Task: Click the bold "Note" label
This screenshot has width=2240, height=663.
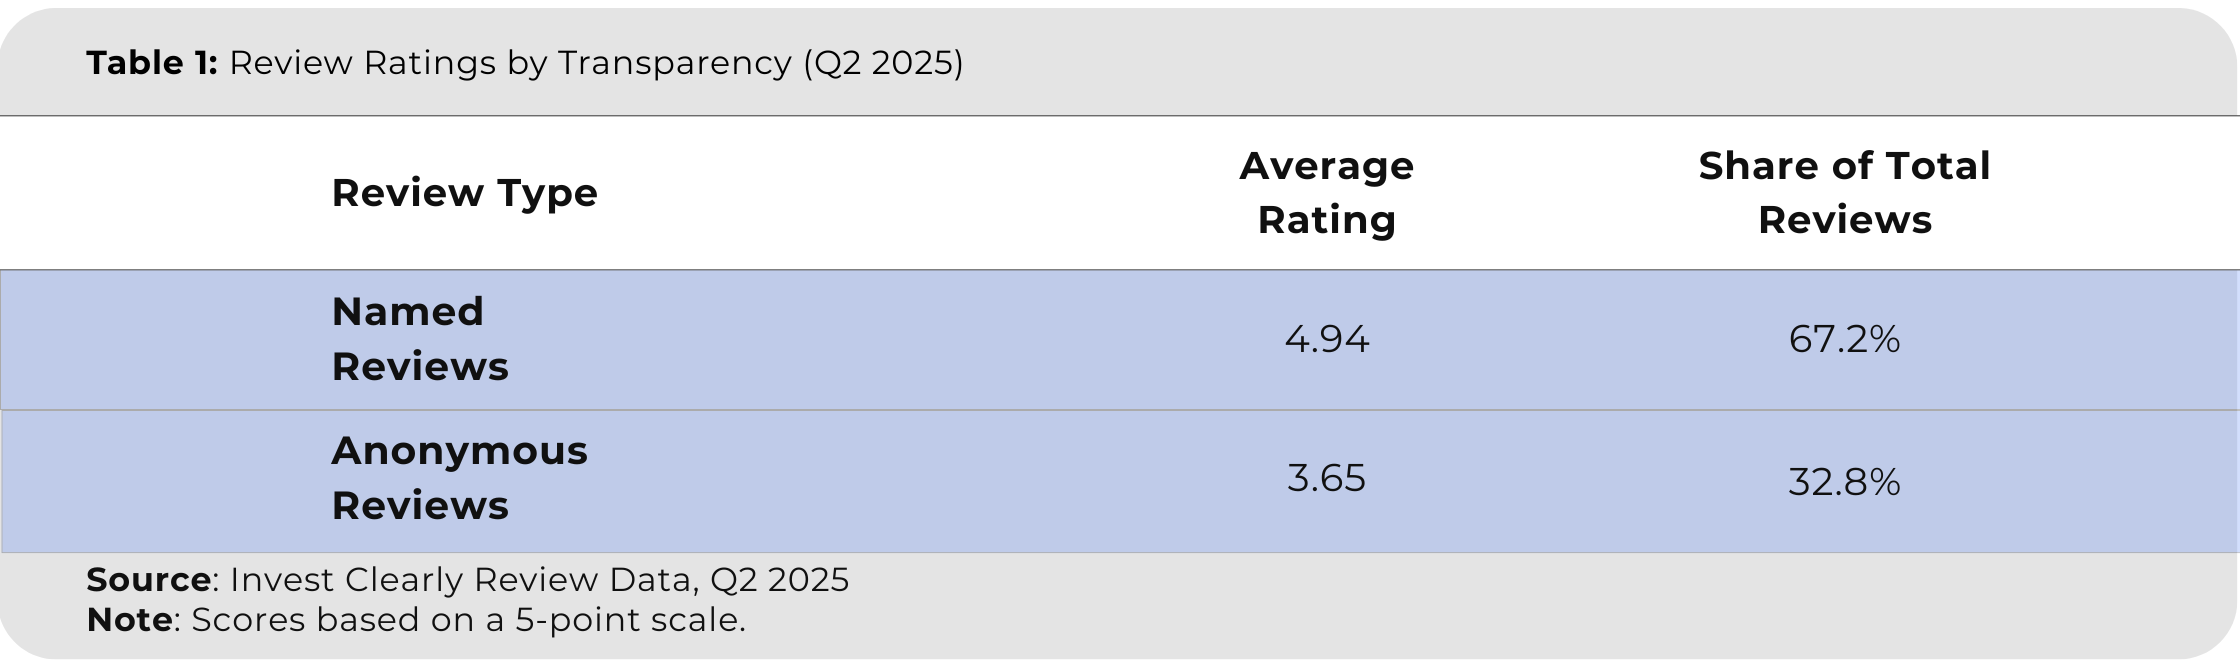Action: pyautogui.click(x=129, y=620)
